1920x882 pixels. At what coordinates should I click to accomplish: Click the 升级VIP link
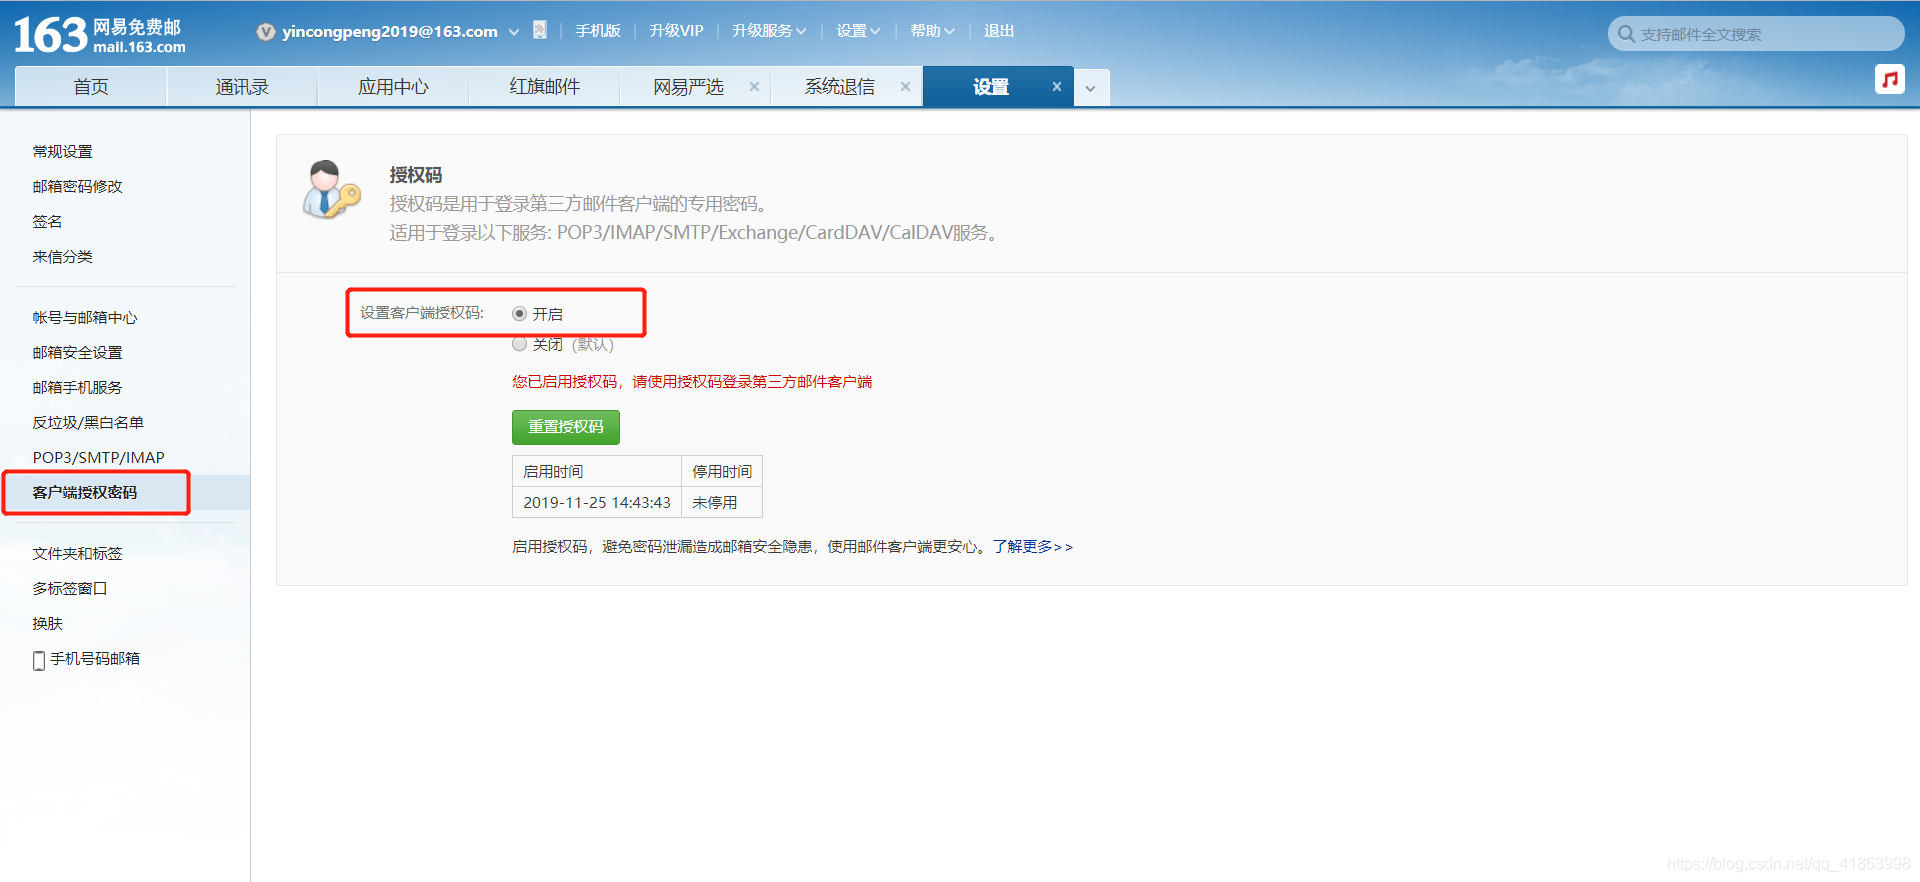pyautogui.click(x=676, y=31)
